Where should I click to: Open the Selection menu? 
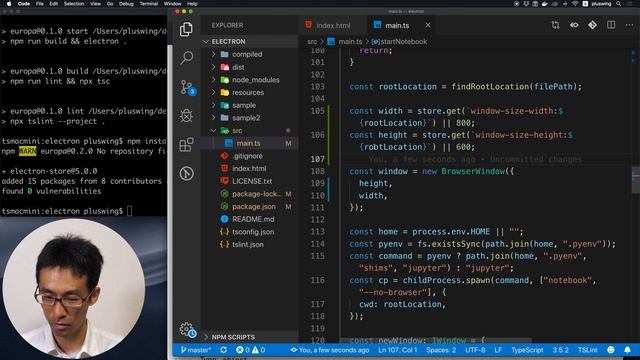(74, 4)
